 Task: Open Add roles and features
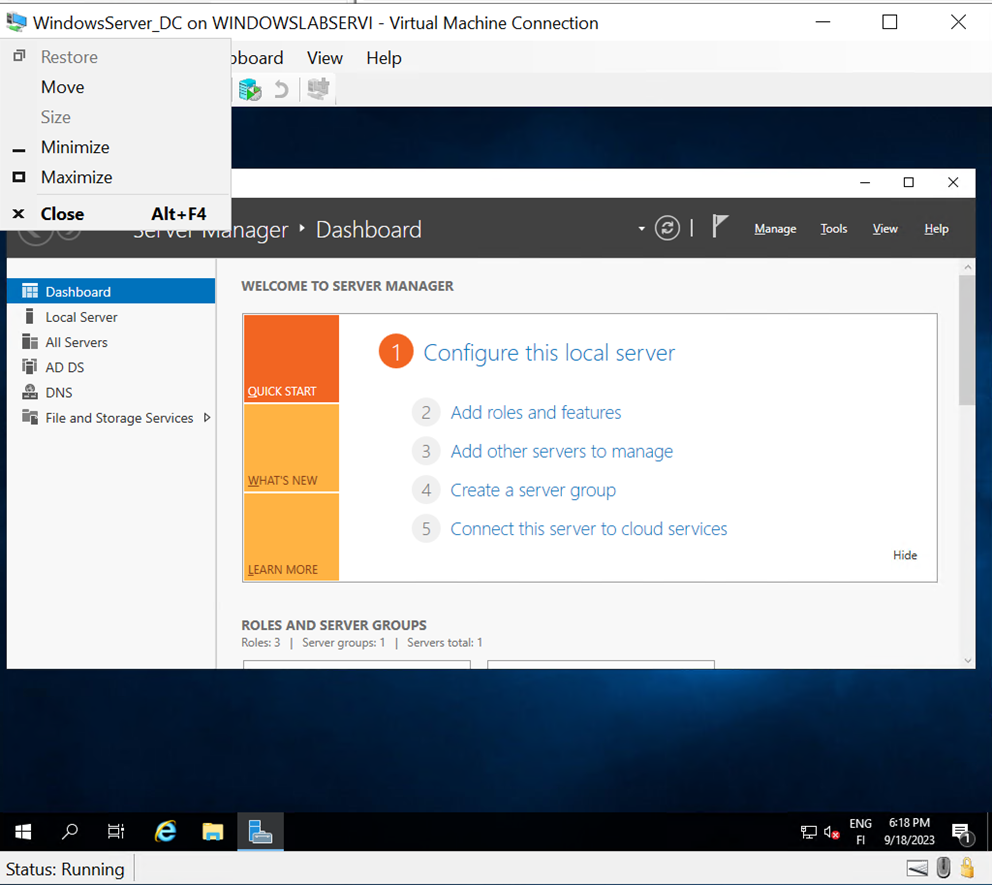[x=536, y=412]
